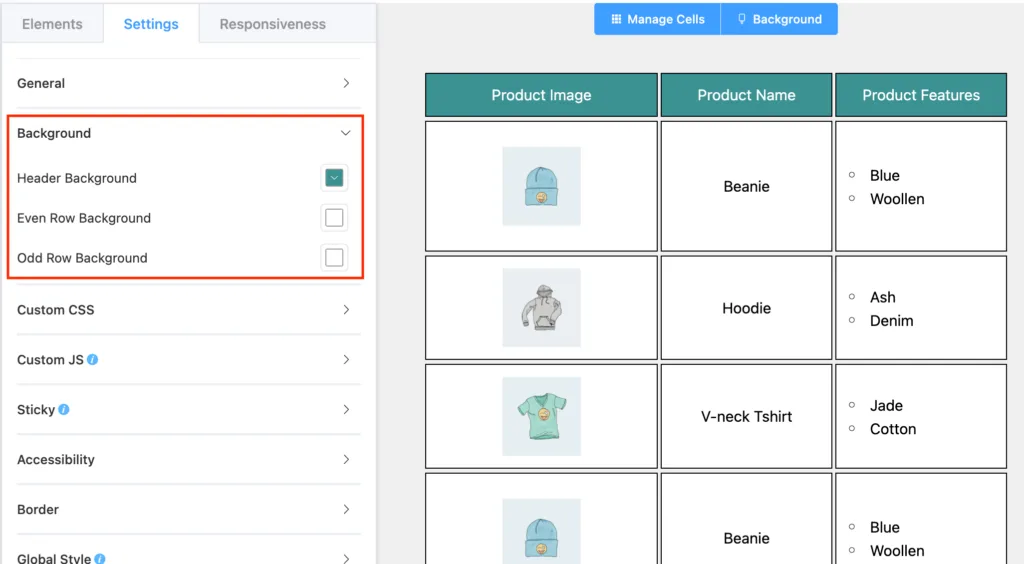
Task: Click the Global Style info icon
Action: [100, 559]
